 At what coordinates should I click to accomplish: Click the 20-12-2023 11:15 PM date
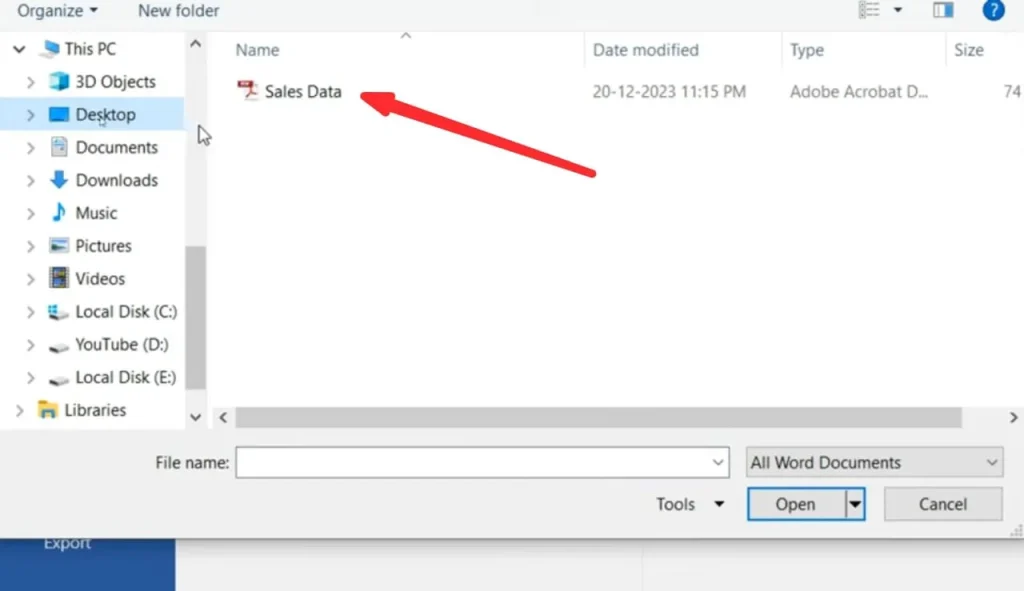click(x=669, y=91)
